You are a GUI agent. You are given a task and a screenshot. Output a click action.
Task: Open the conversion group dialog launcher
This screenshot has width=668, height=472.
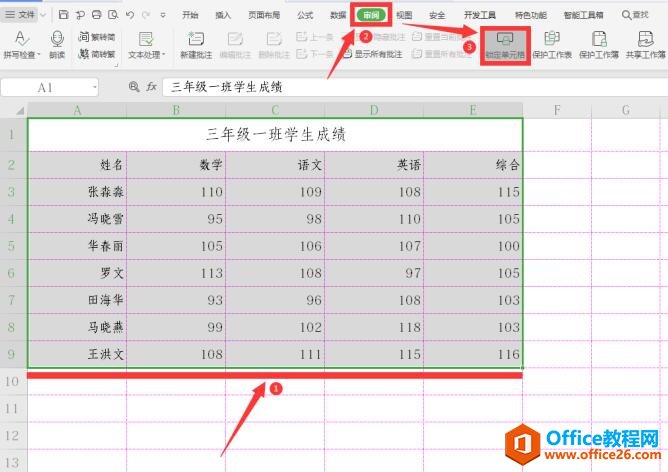coord(116,66)
